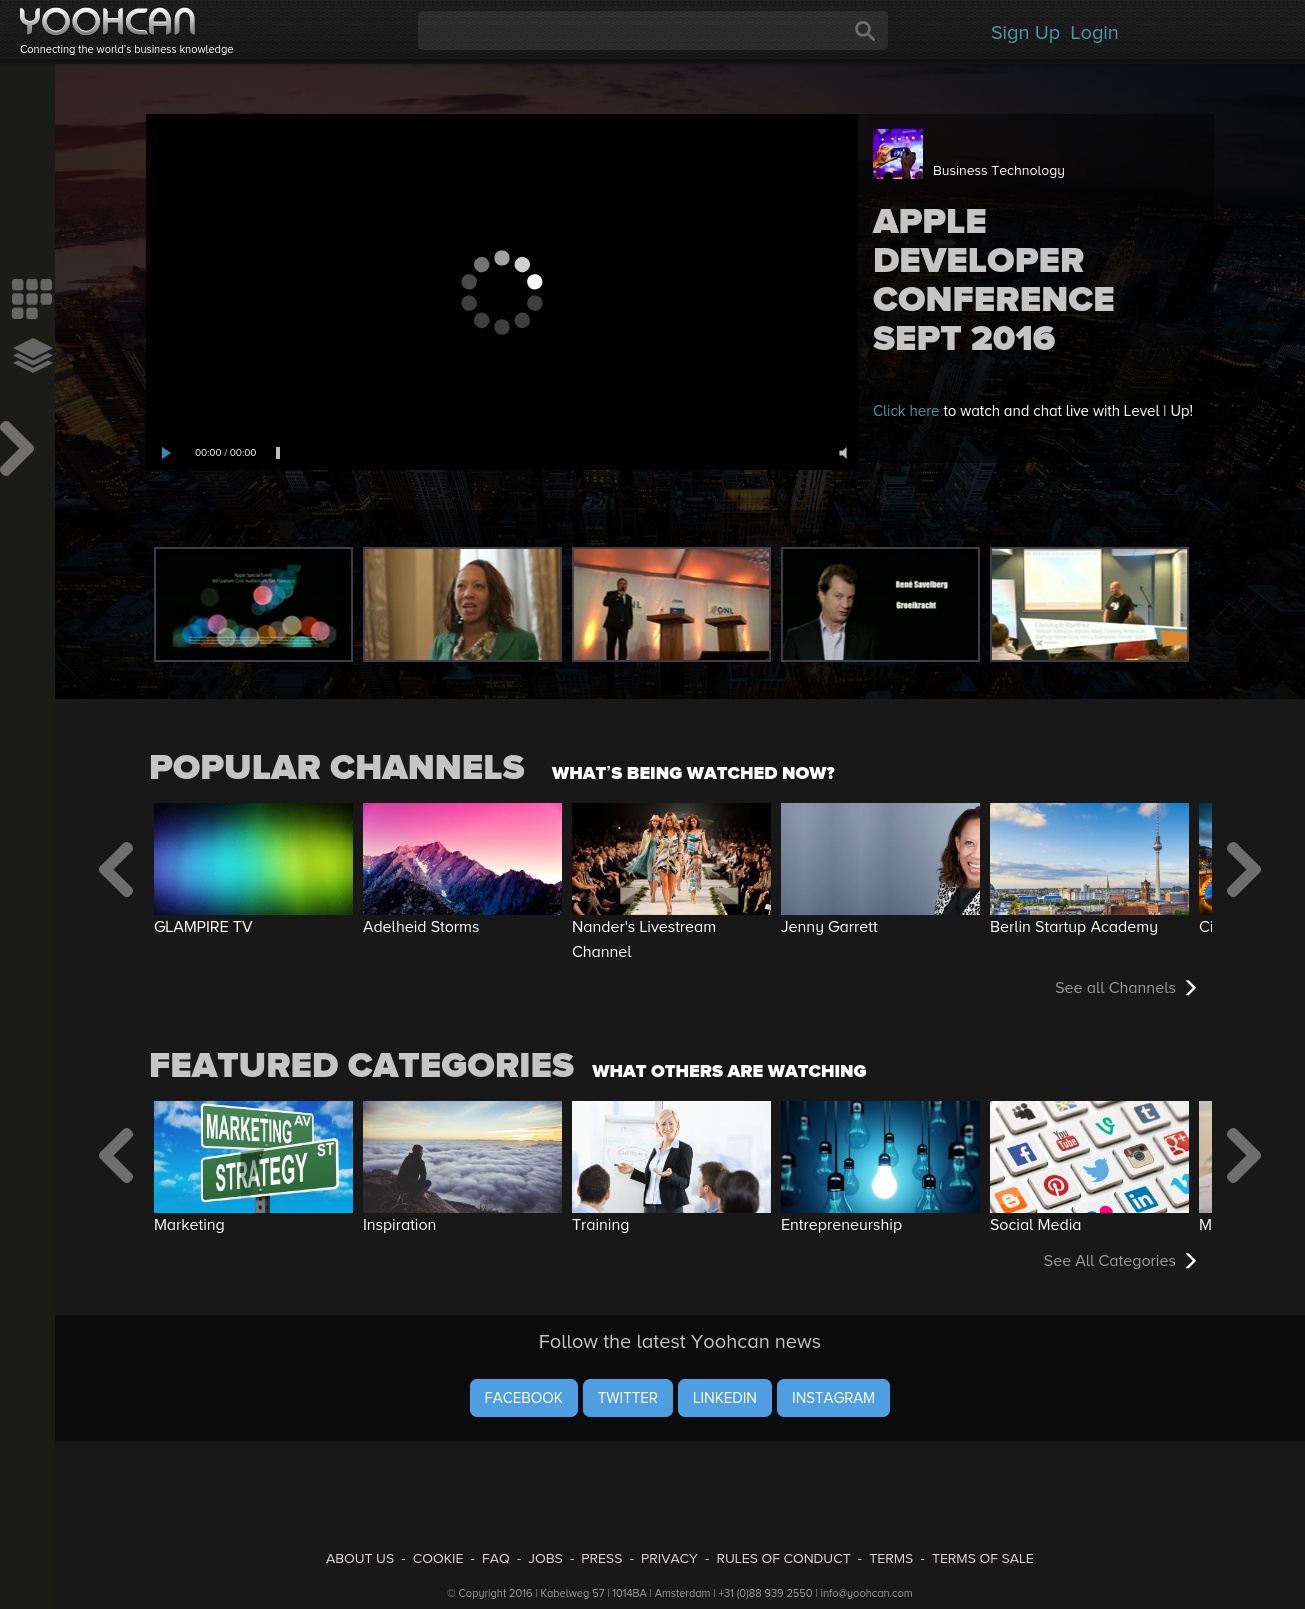Open the Sign Up link
Viewport: 1305px width, 1609px height.
pyautogui.click(x=1025, y=33)
